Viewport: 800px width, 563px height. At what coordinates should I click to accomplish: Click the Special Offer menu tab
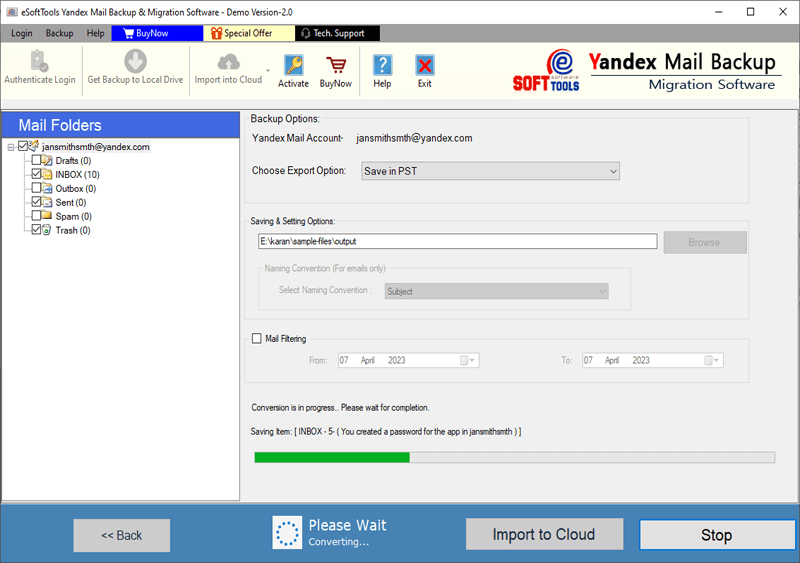coord(249,33)
